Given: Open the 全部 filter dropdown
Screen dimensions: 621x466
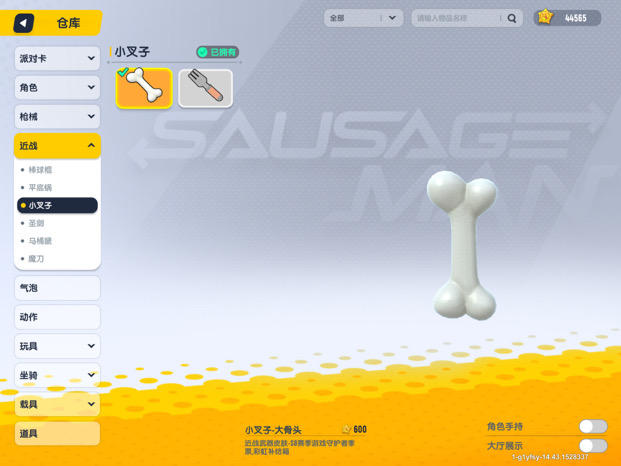Looking at the screenshot, I should [363, 18].
